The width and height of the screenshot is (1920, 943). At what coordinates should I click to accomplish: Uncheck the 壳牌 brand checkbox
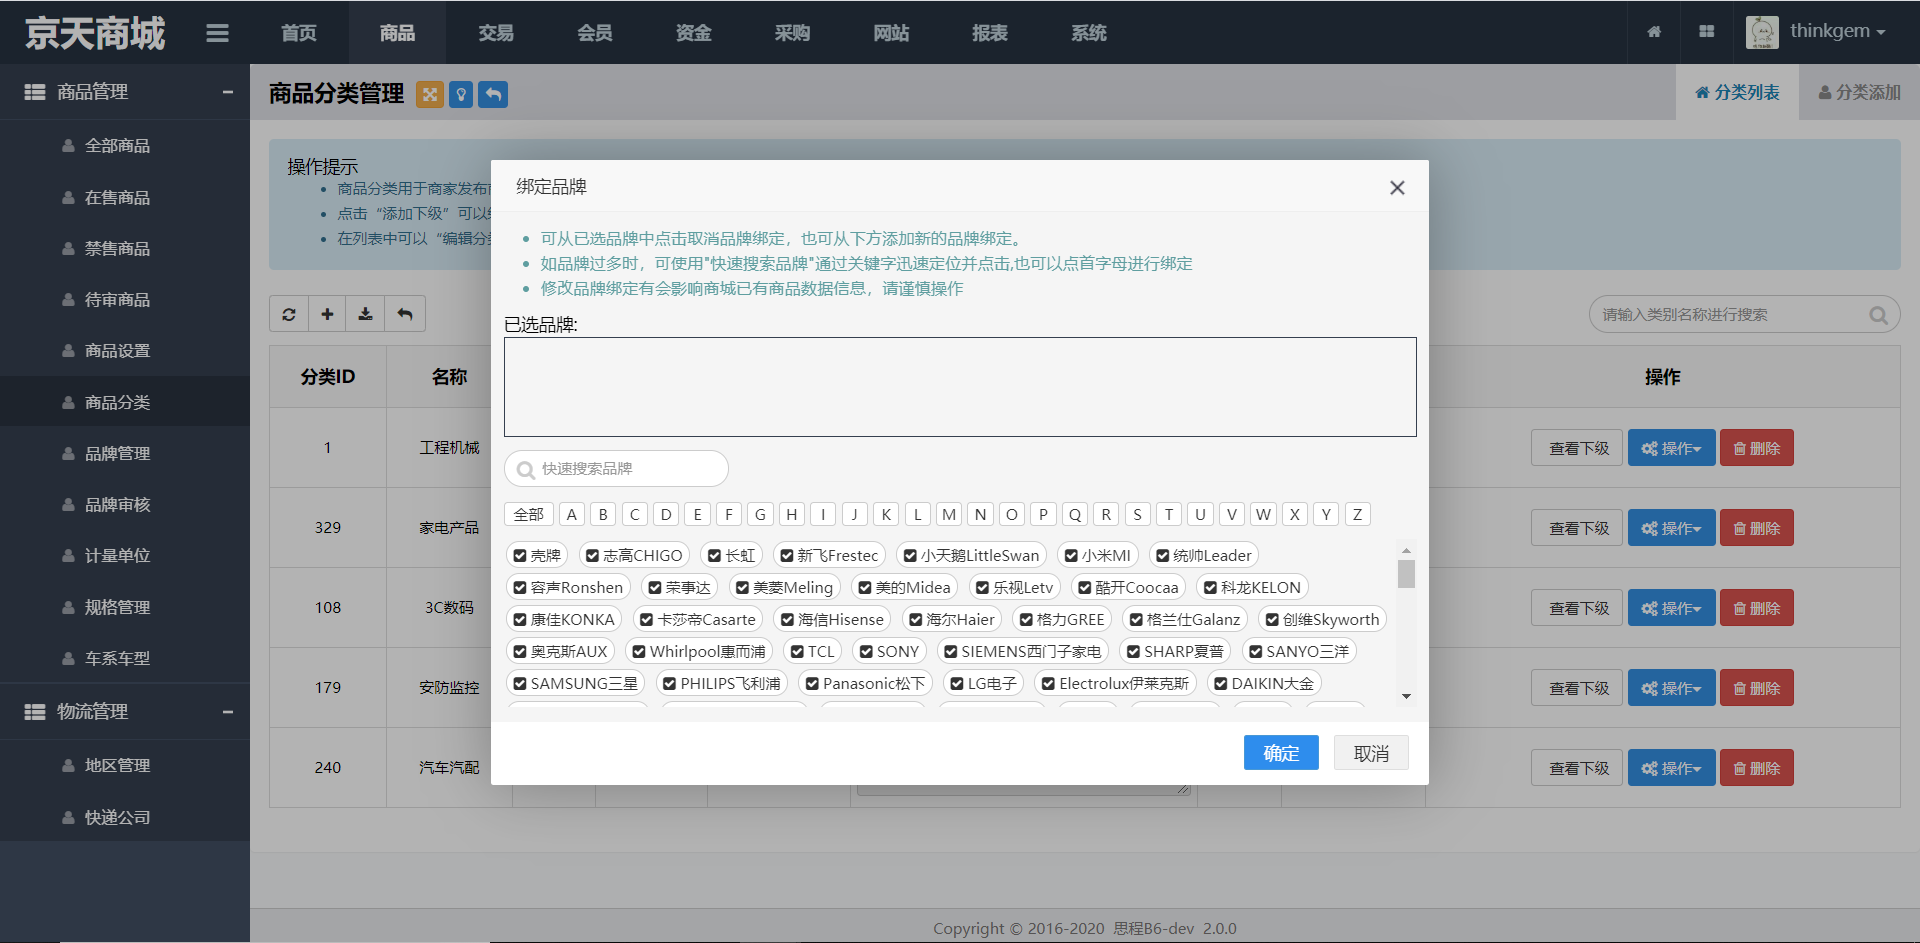click(x=520, y=556)
